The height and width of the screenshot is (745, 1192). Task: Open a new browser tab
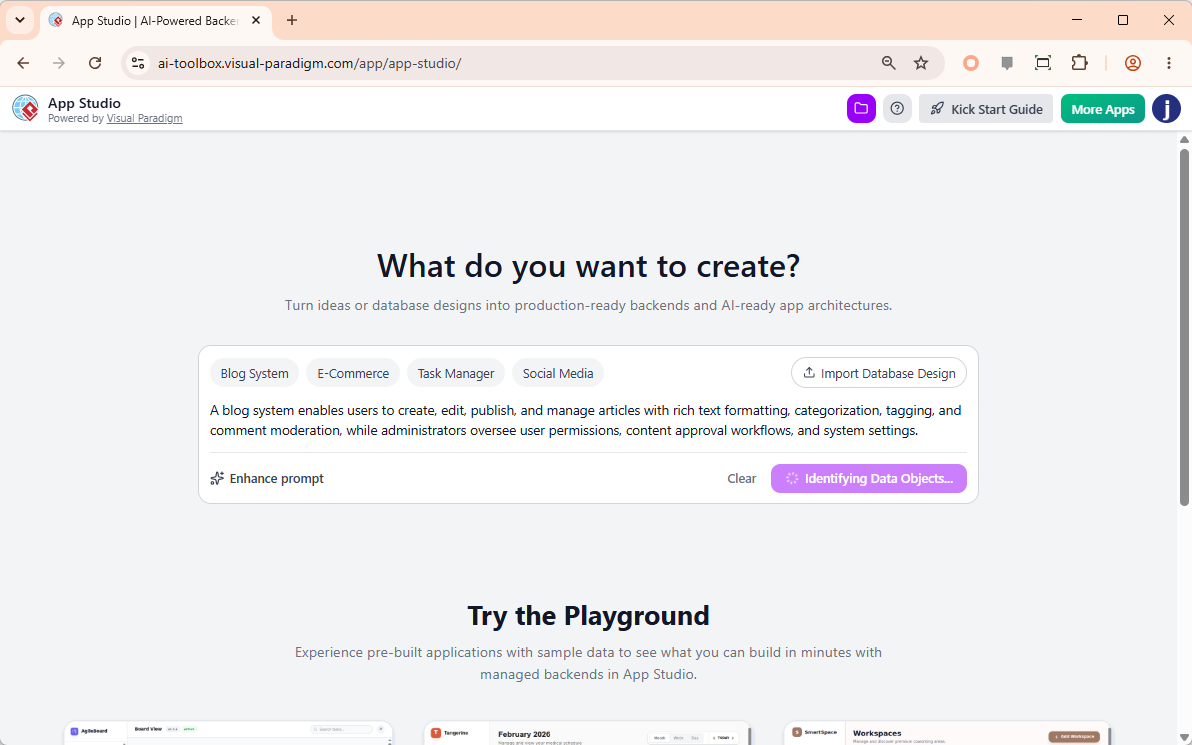click(x=292, y=21)
